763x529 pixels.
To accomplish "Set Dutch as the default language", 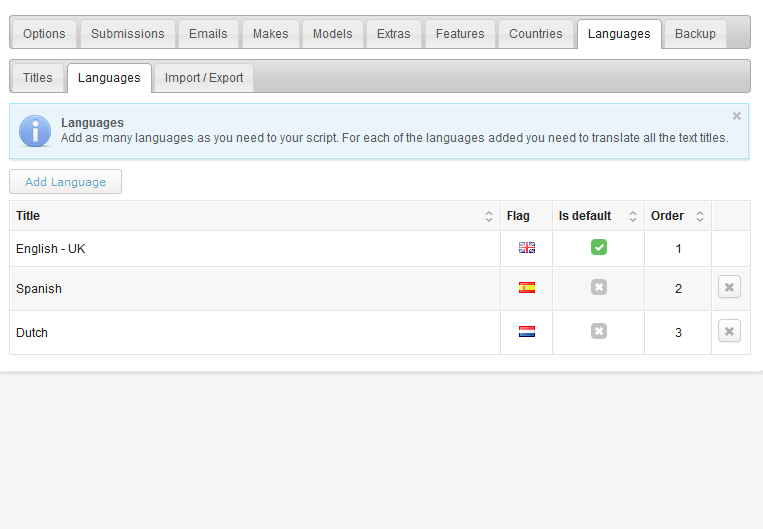I will [x=599, y=331].
